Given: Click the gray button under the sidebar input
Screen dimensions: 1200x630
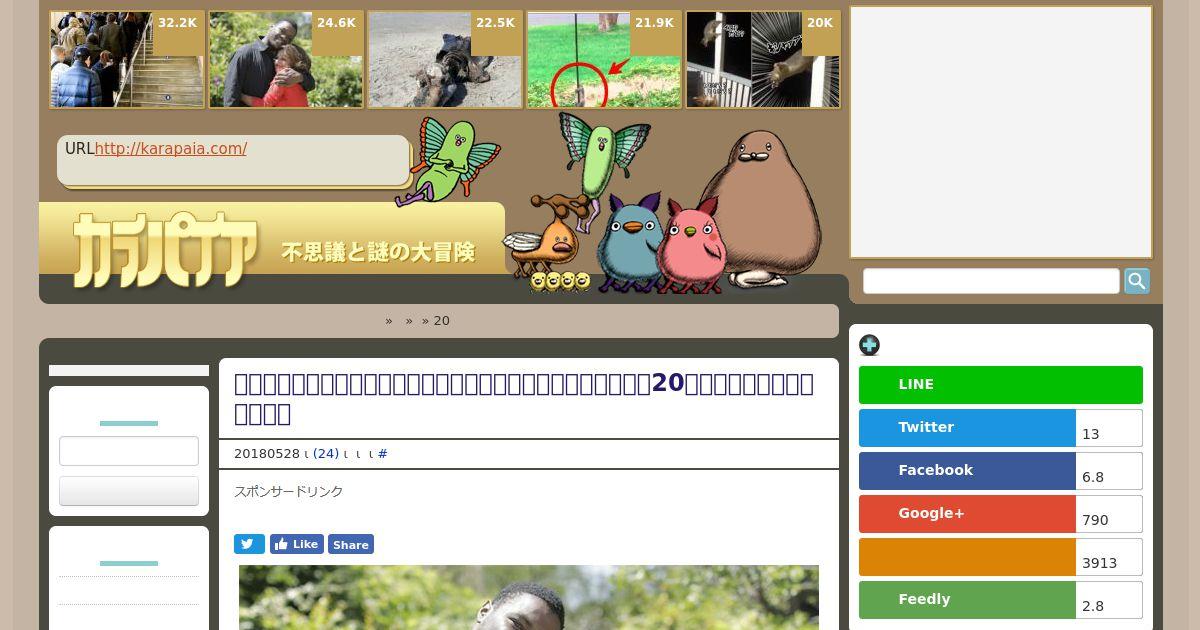Looking at the screenshot, I should [x=129, y=491].
